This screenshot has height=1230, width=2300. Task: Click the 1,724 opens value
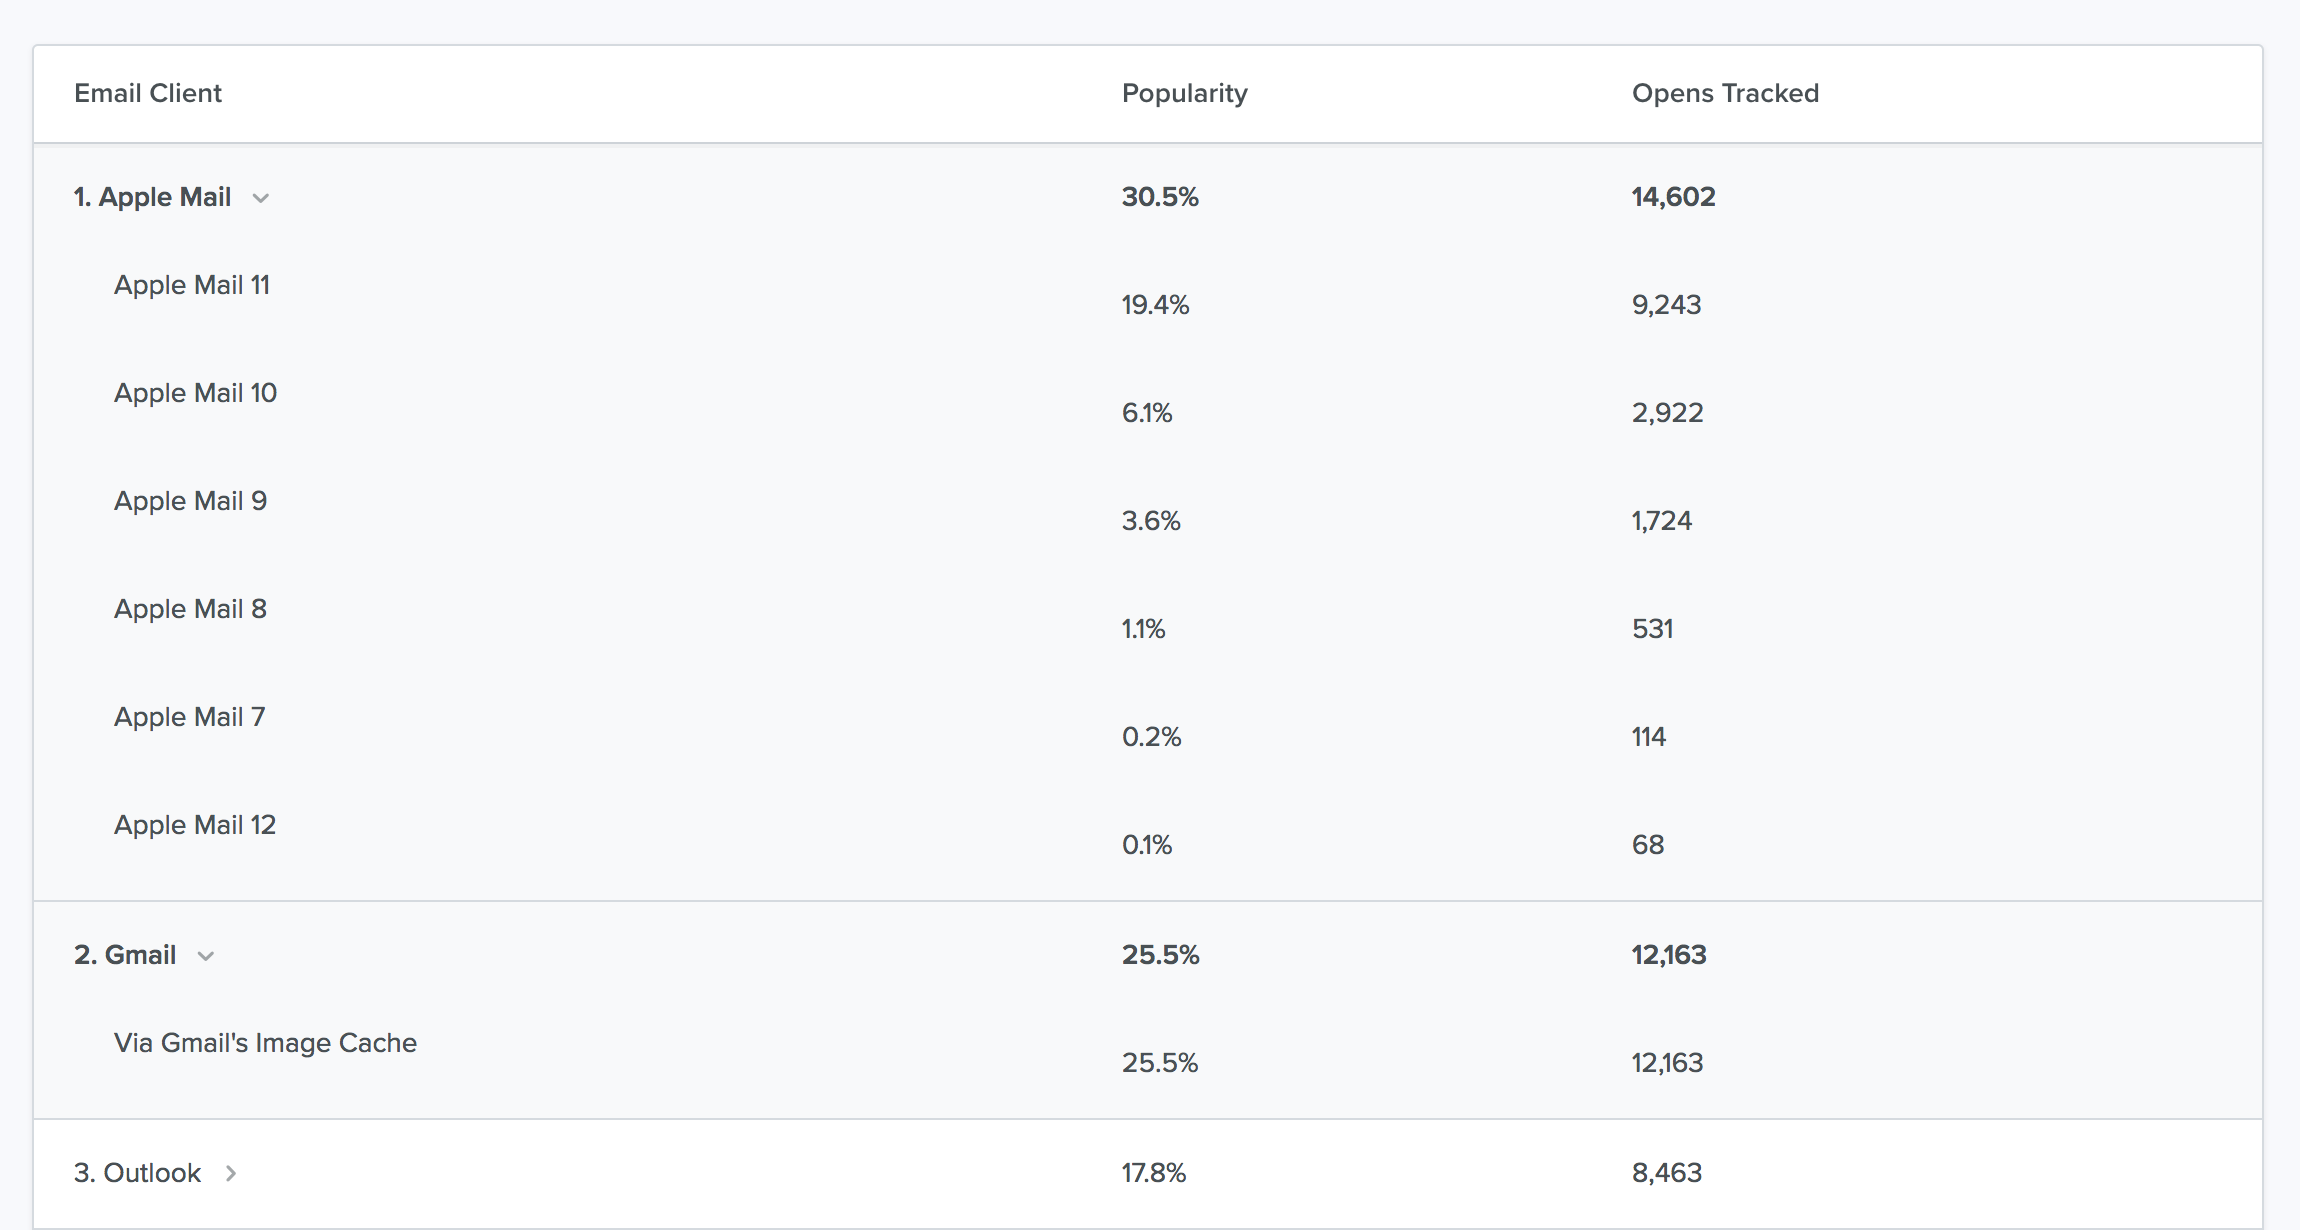point(1661,521)
